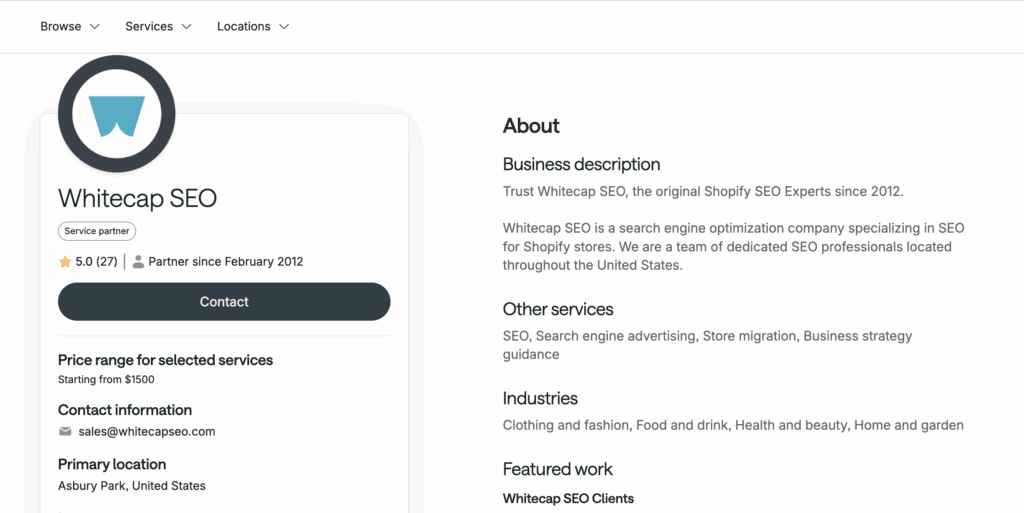Click the Industries heading
Viewport: 1024px width, 513px height.
(x=540, y=398)
